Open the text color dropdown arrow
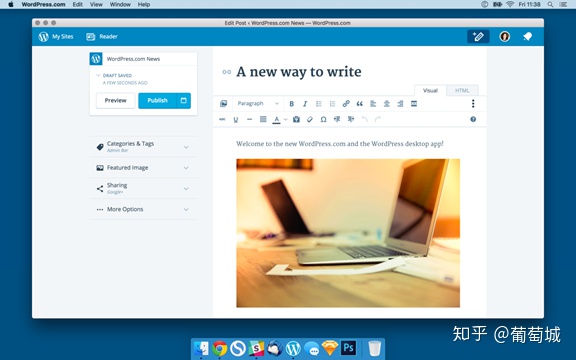 [285, 119]
